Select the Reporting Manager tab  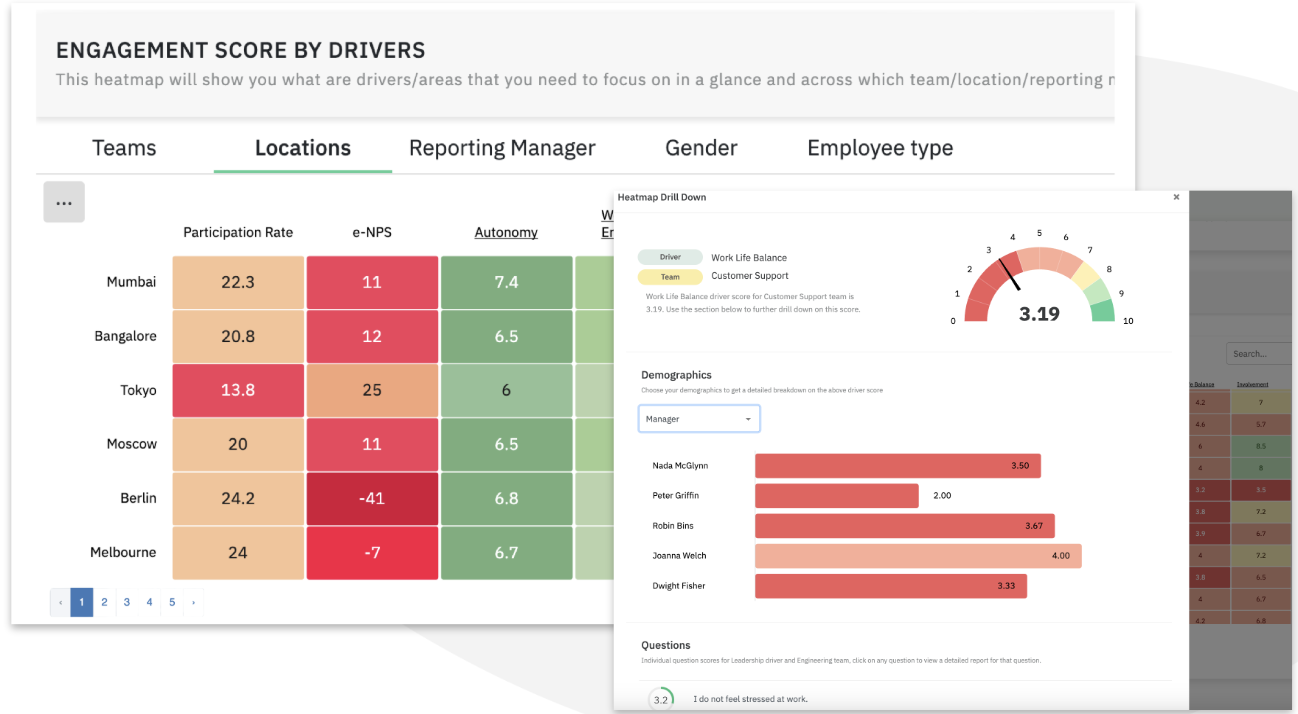pyautogui.click(x=502, y=148)
